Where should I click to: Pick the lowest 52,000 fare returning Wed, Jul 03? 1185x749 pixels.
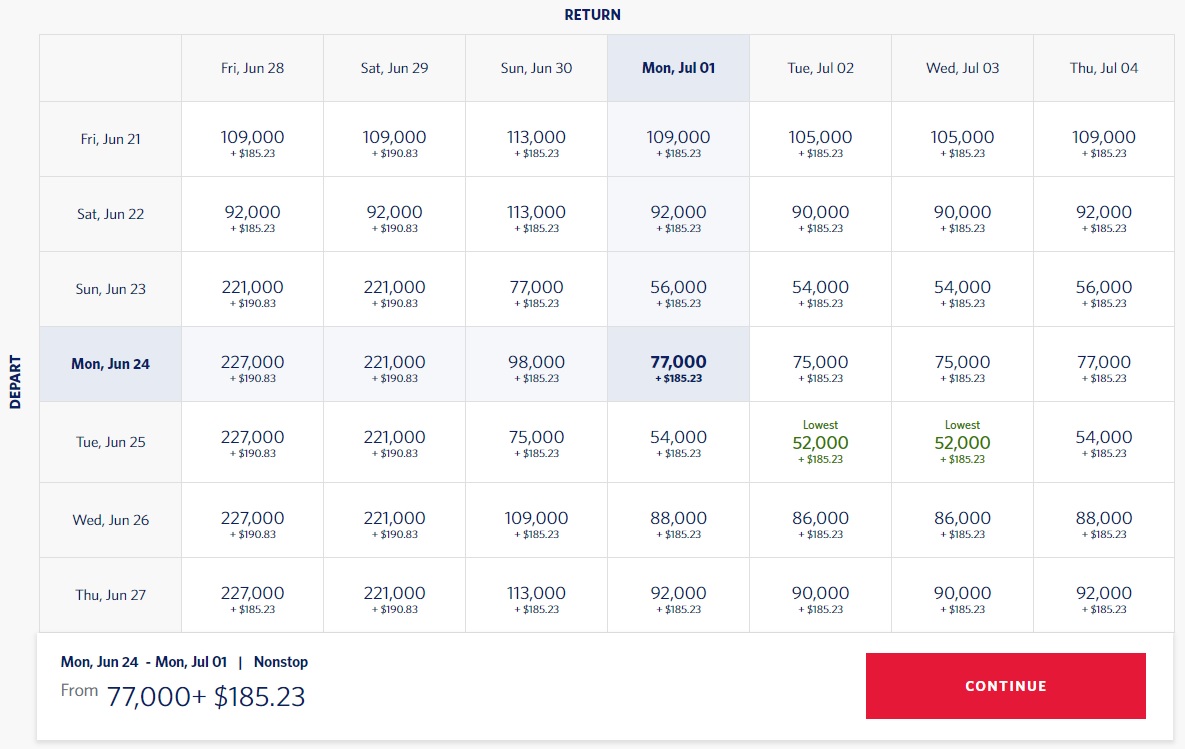click(x=962, y=443)
